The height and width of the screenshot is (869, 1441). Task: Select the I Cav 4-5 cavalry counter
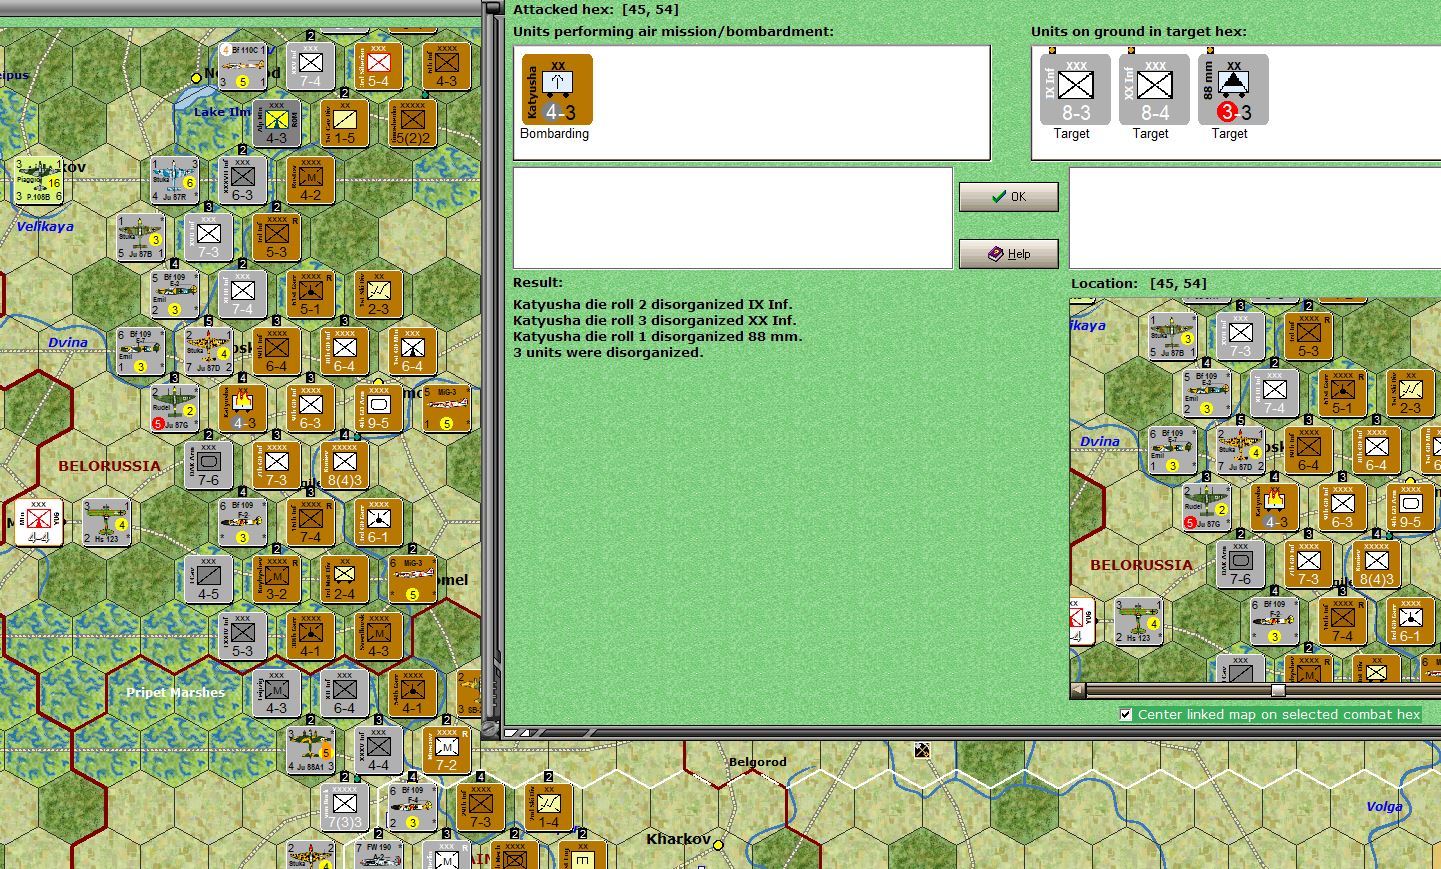point(209,579)
